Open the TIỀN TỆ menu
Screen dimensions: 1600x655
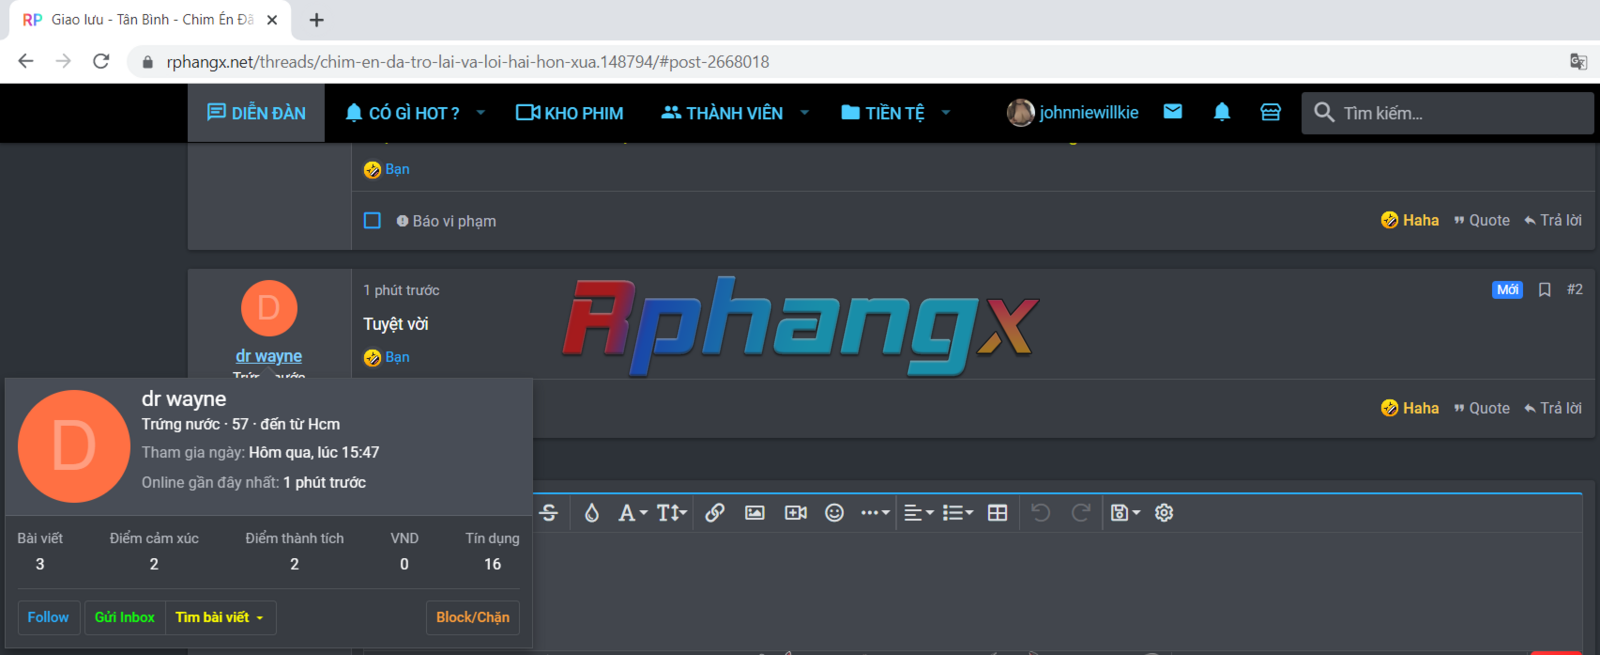pos(883,113)
